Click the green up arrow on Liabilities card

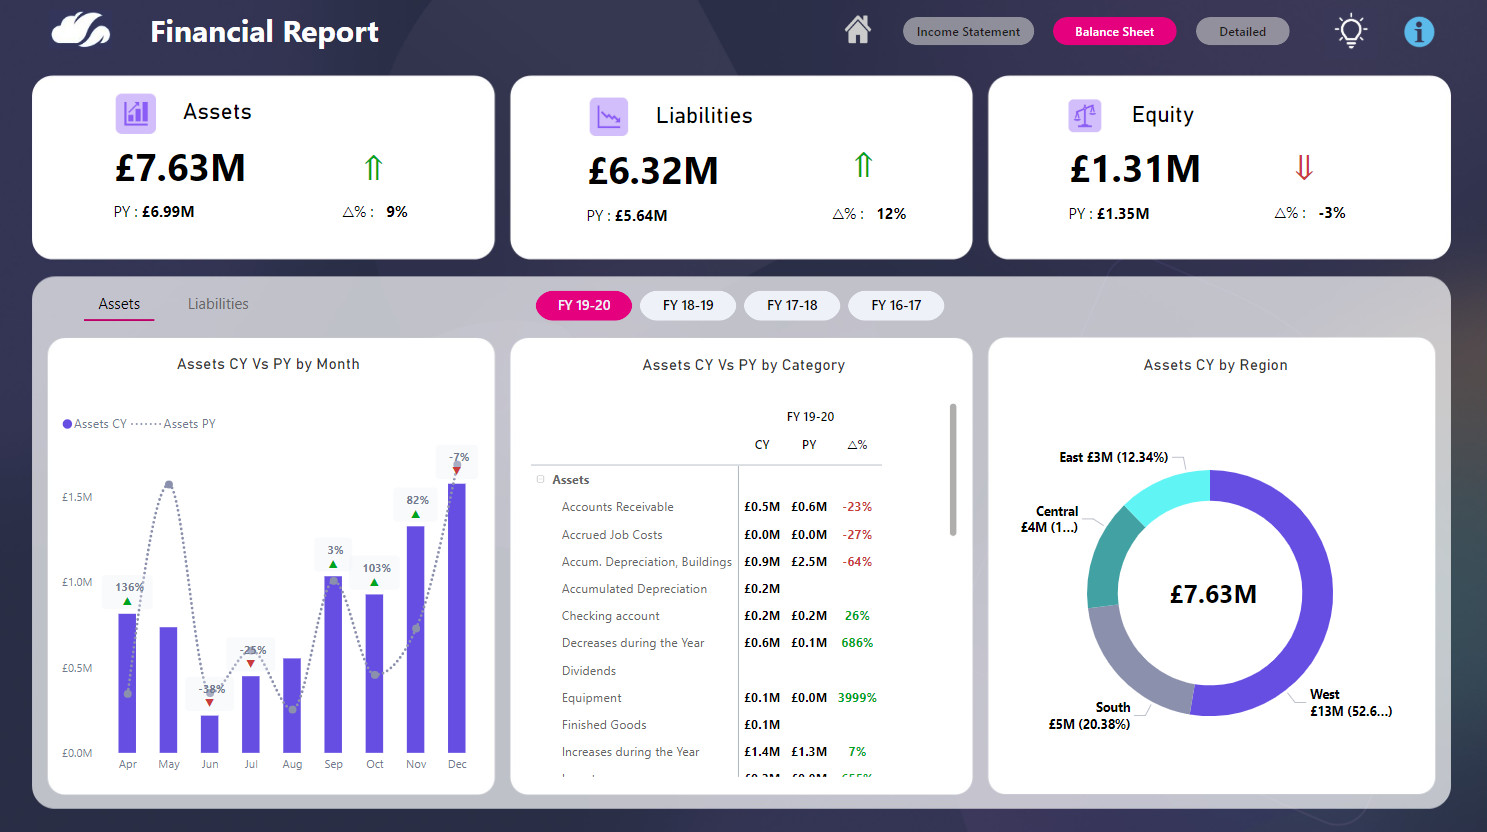coord(863,165)
